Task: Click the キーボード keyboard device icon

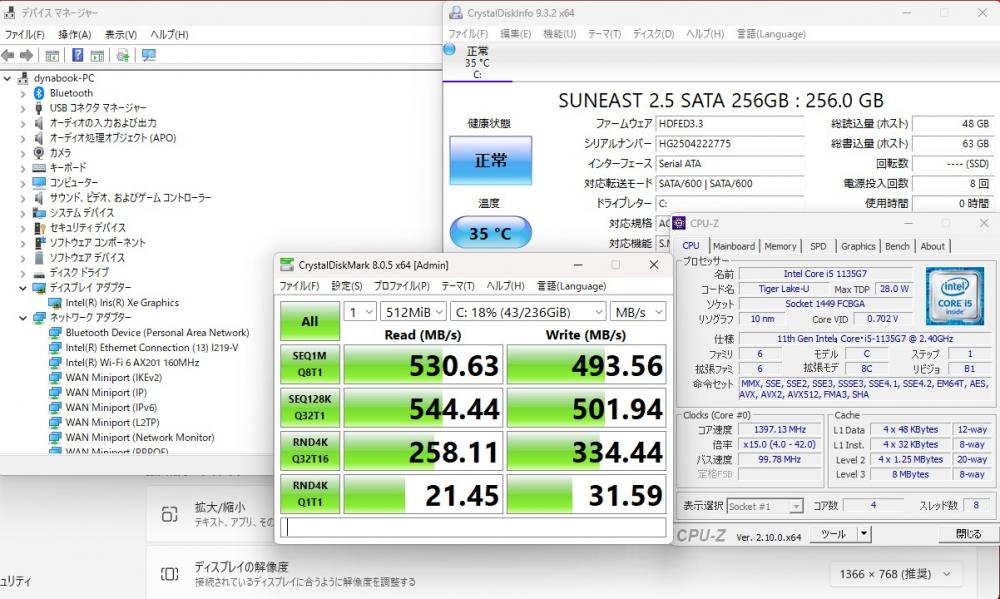Action: pos(39,168)
